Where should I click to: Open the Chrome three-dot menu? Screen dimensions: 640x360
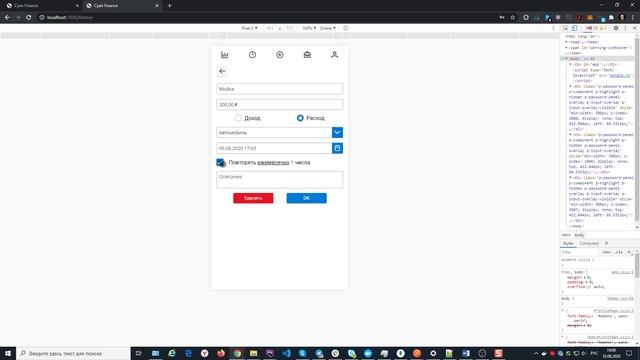pos(633,18)
